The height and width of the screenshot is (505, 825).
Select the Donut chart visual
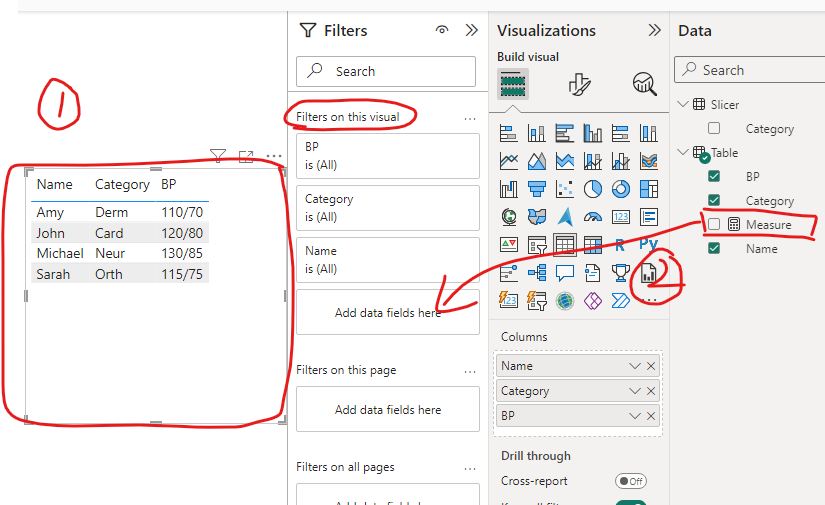621,189
